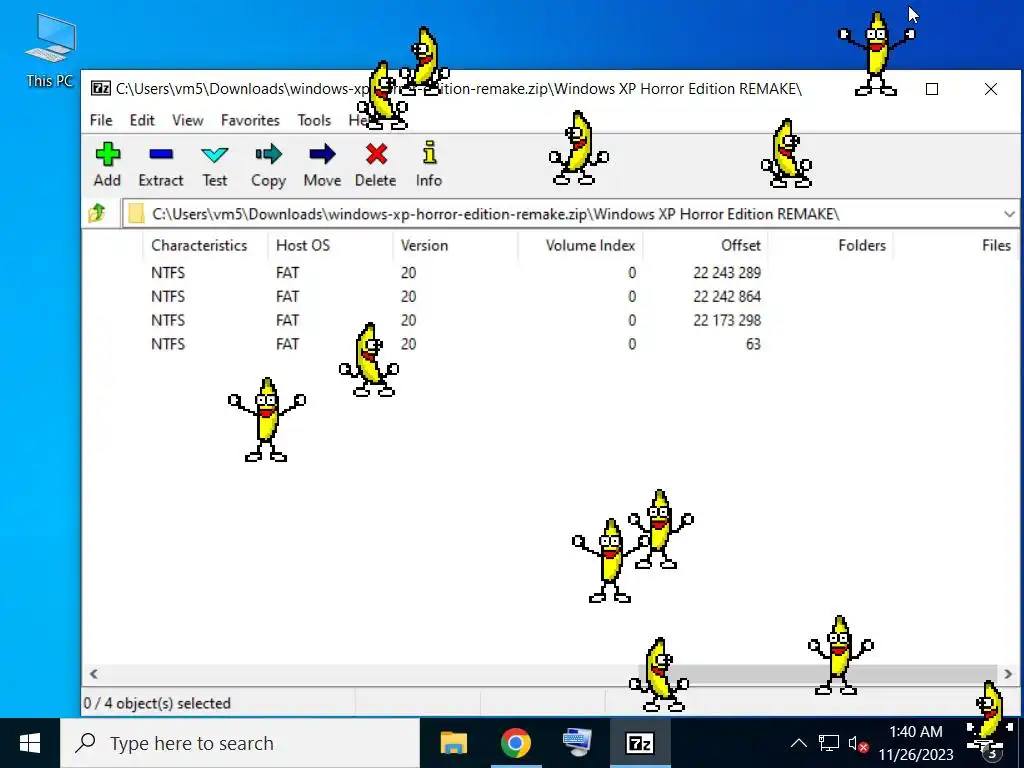Open Google Chrome from taskbar

tap(515, 743)
